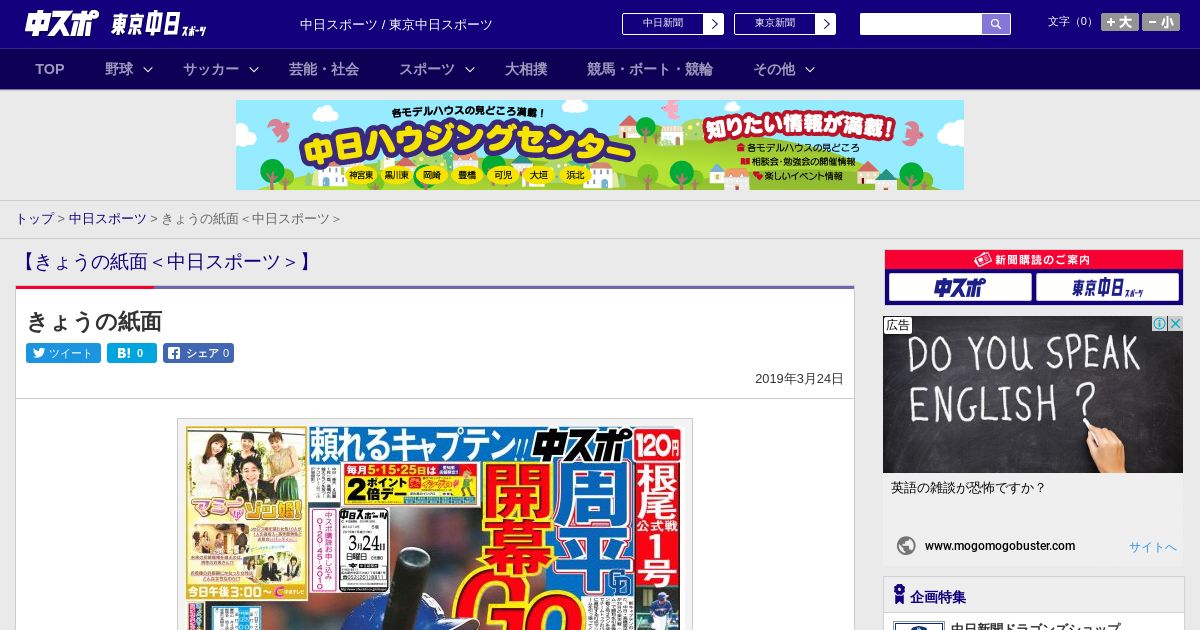Click 広告 label on the ad
The image size is (1200, 630).
pos(898,325)
